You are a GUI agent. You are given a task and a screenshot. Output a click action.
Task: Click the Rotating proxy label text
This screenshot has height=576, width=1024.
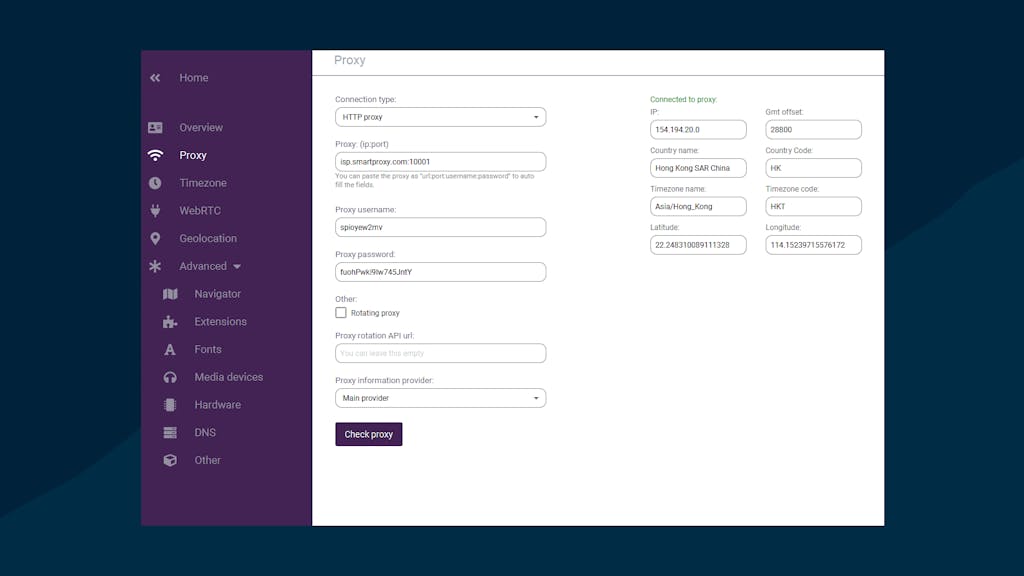pyautogui.click(x=375, y=313)
